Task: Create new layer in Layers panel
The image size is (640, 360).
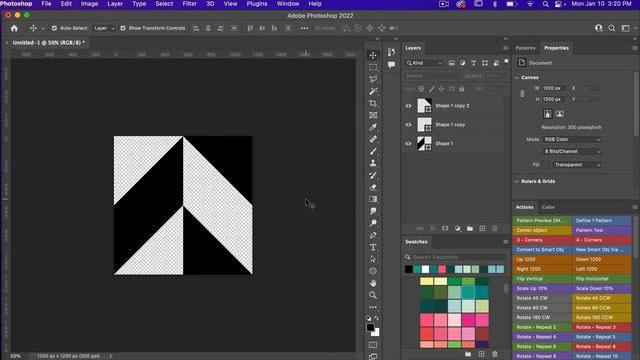Action: tap(482, 229)
